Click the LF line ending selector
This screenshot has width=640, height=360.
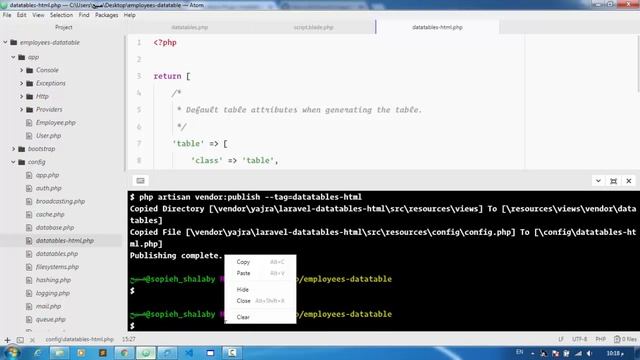pyautogui.click(x=561, y=339)
